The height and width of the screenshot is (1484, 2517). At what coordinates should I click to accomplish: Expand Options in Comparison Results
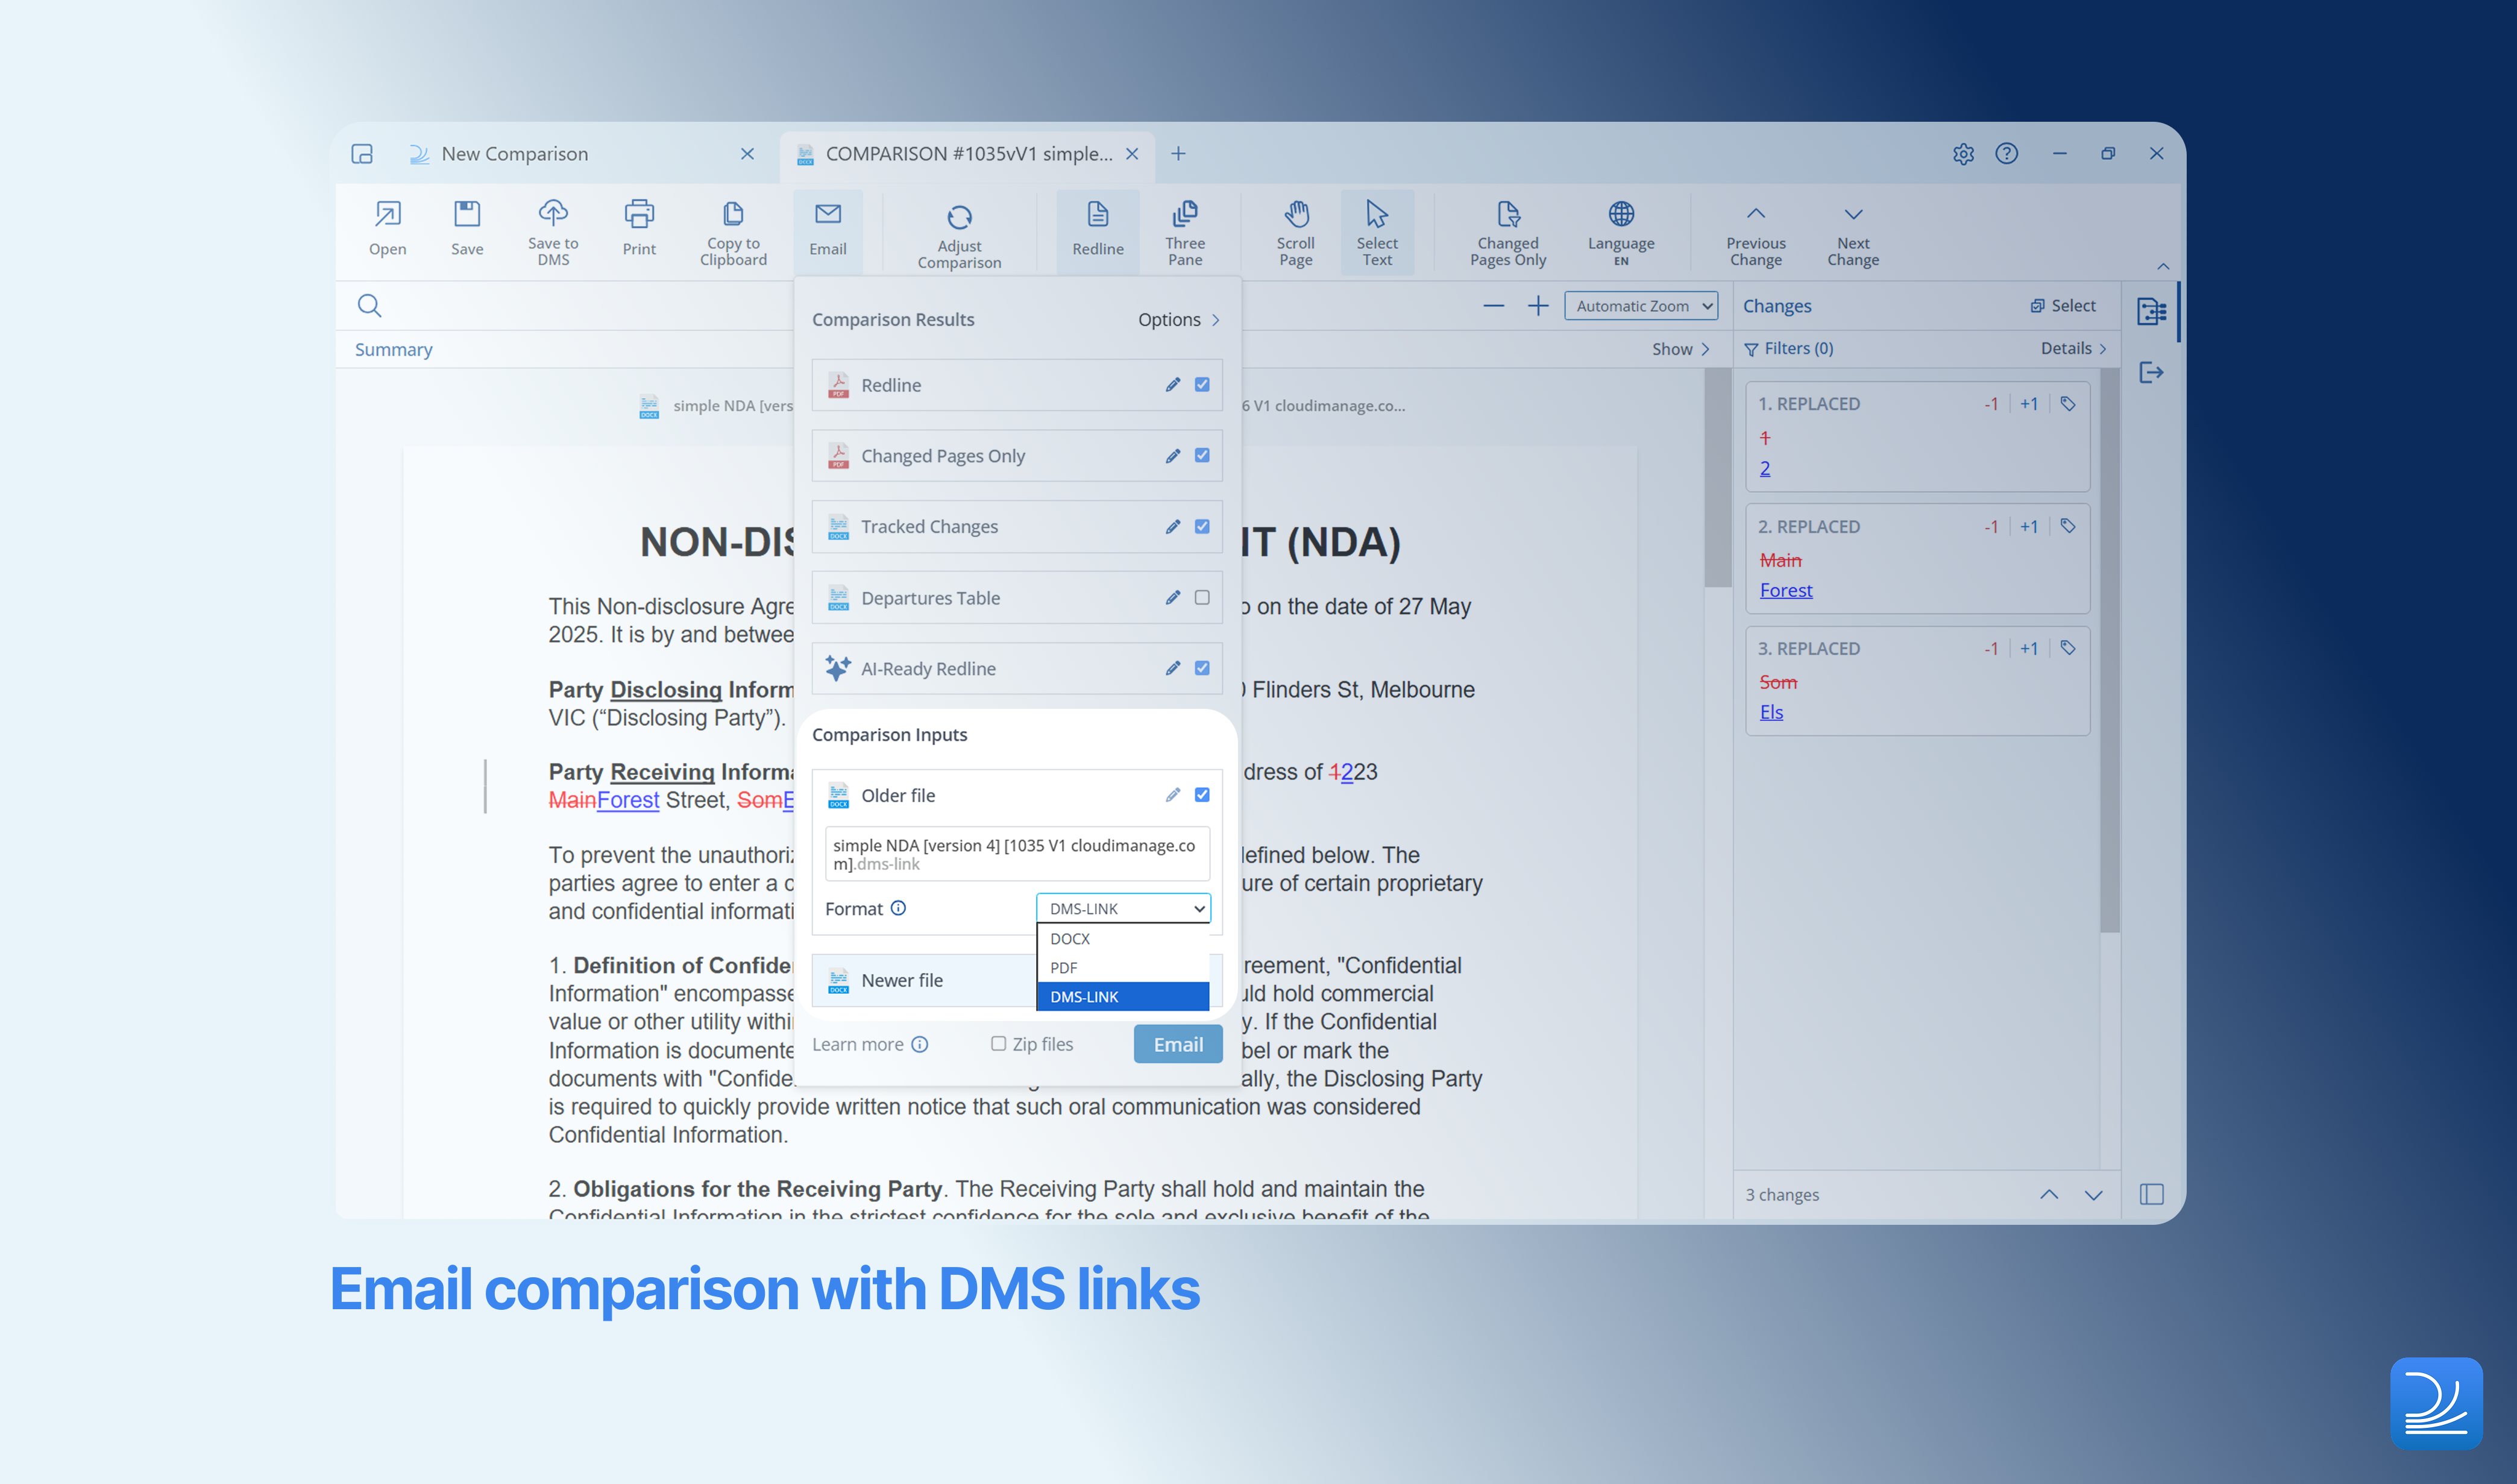click(1179, 320)
